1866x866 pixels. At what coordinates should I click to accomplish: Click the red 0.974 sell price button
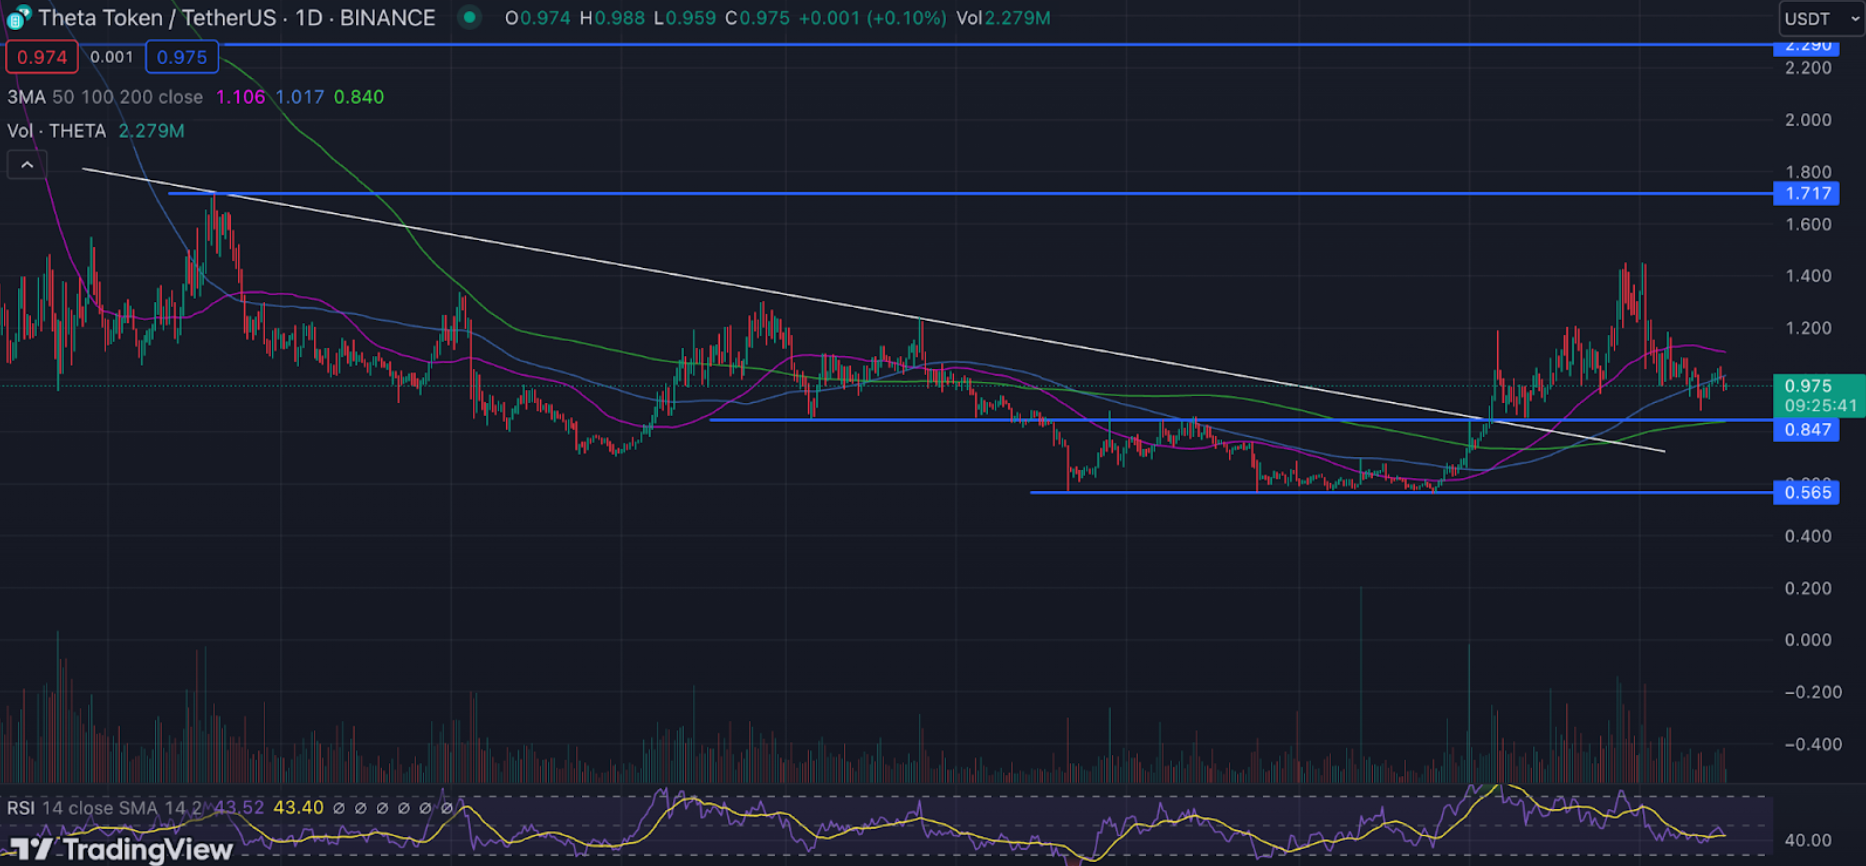point(42,57)
